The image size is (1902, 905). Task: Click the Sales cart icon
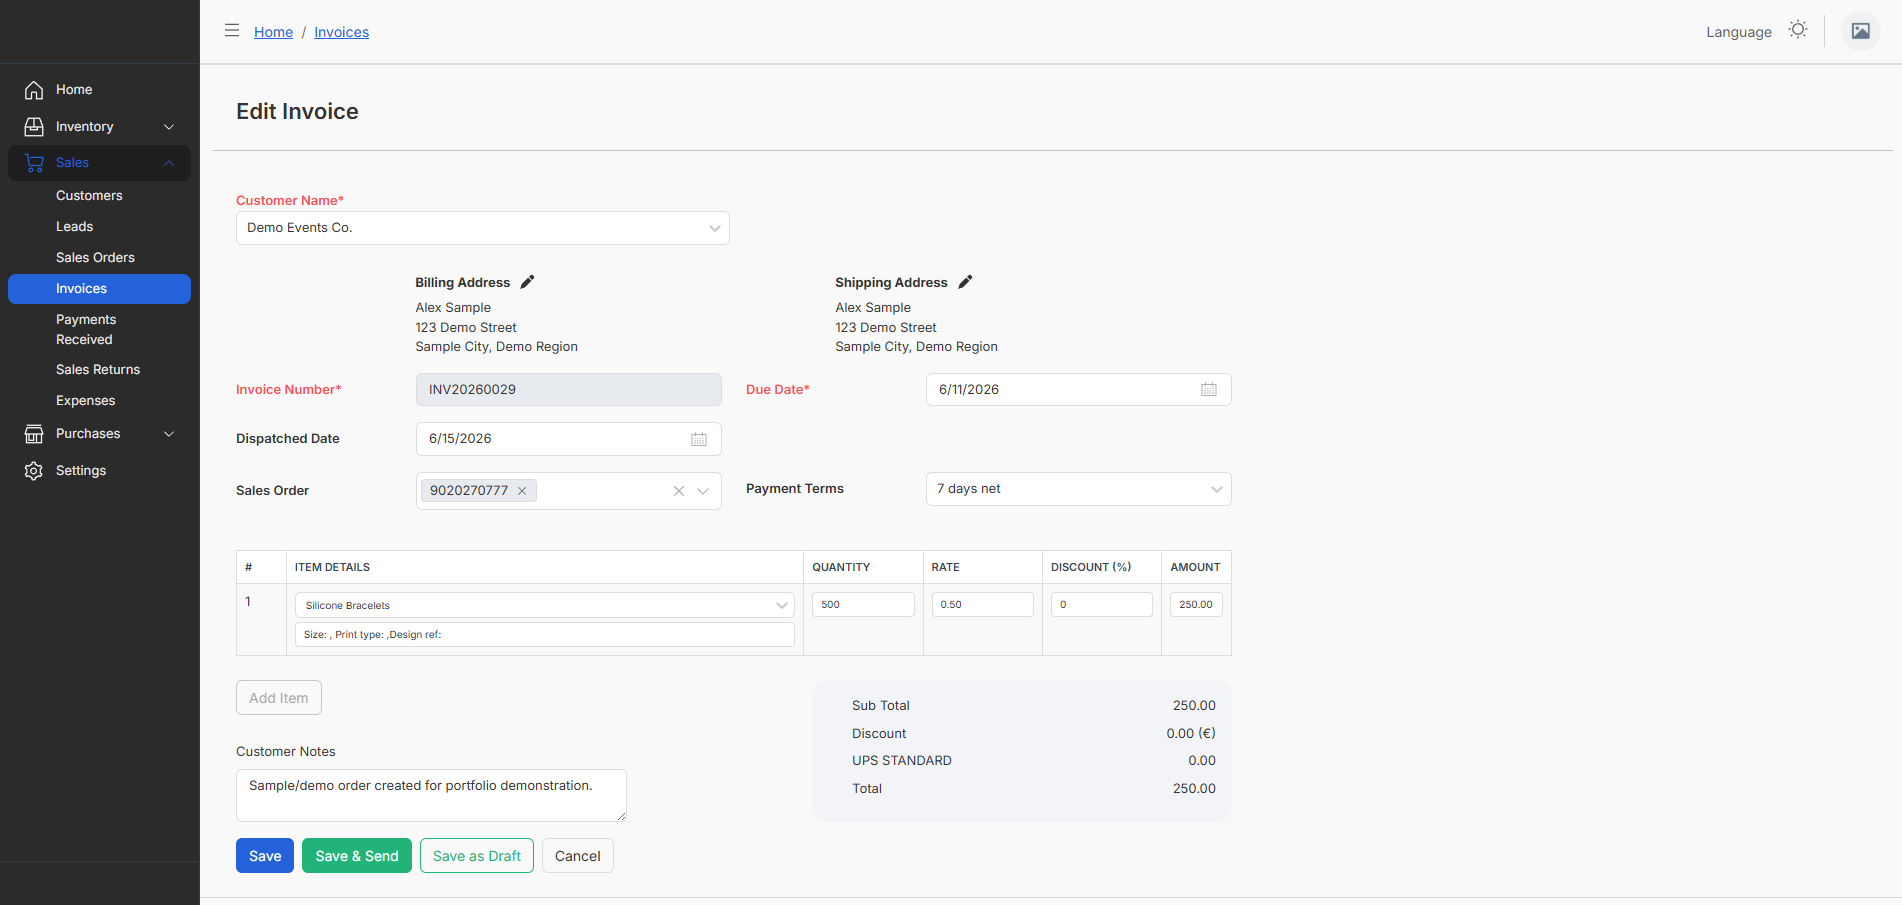tap(34, 163)
